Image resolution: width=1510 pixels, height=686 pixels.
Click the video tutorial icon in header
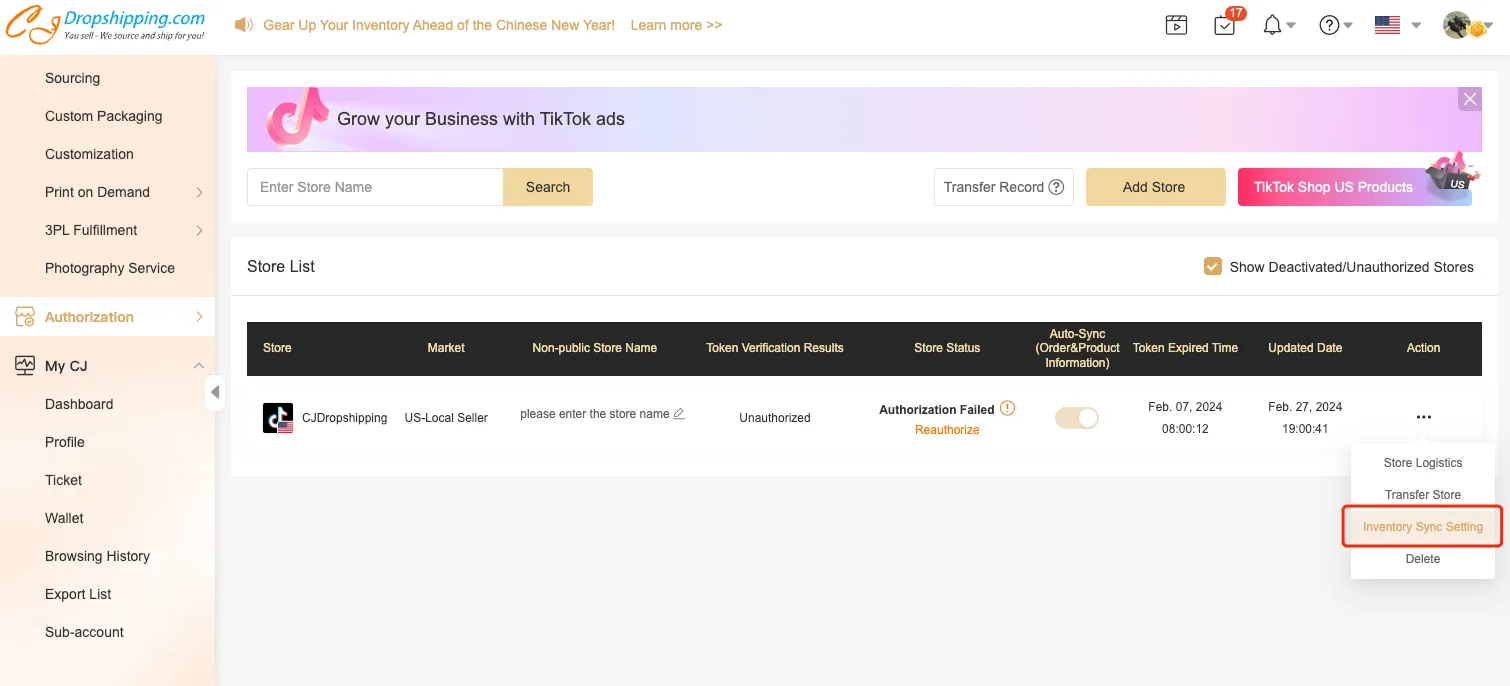[1176, 26]
